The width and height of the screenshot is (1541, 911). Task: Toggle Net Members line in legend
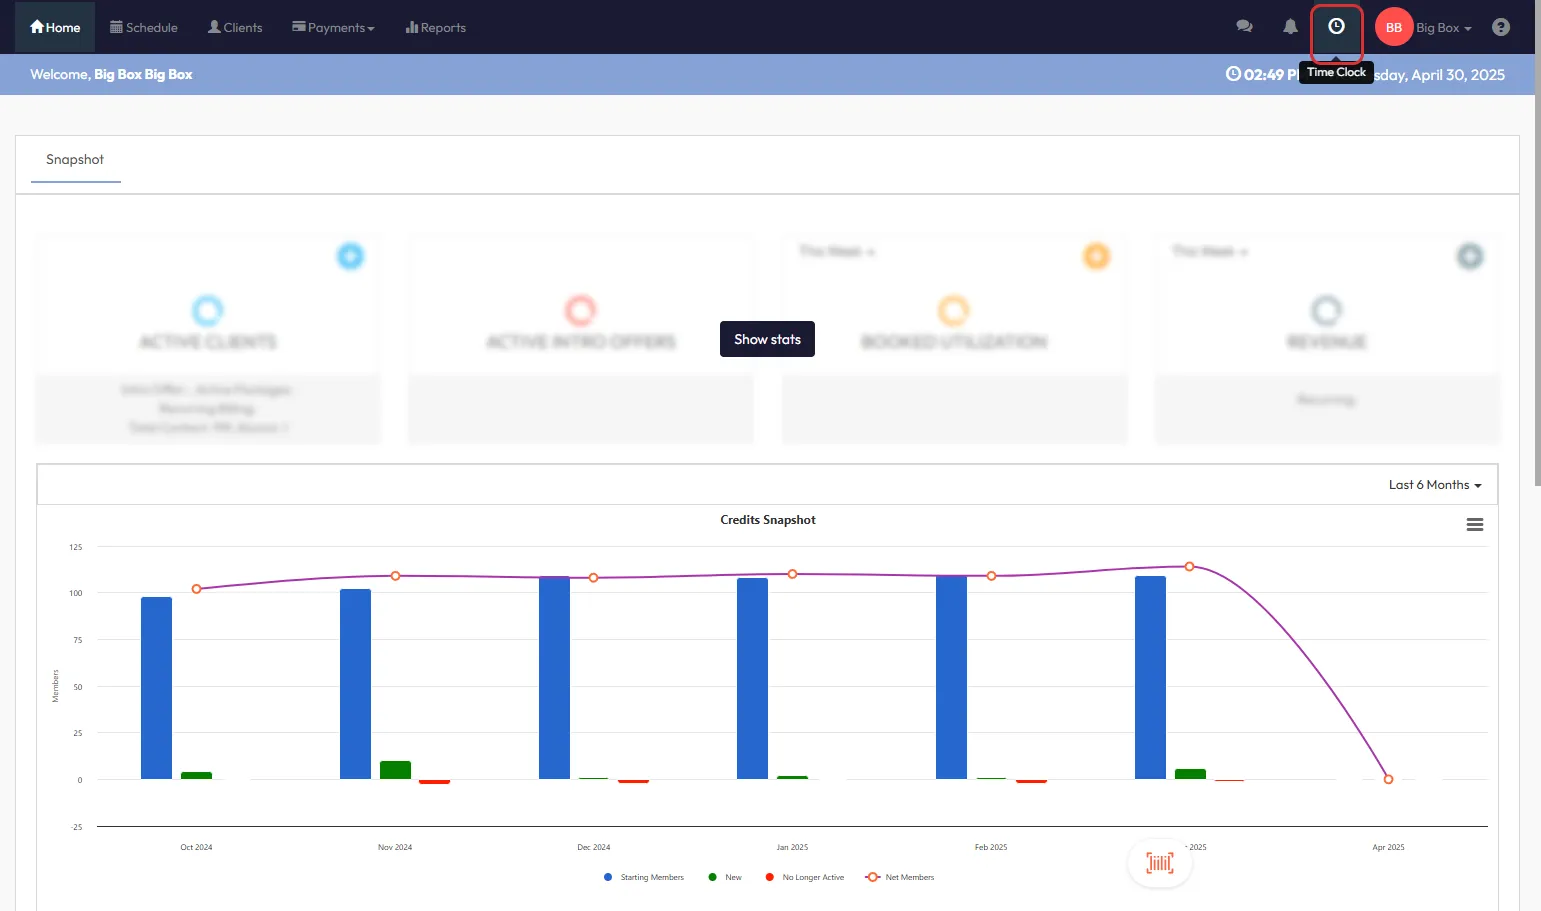[900, 877]
